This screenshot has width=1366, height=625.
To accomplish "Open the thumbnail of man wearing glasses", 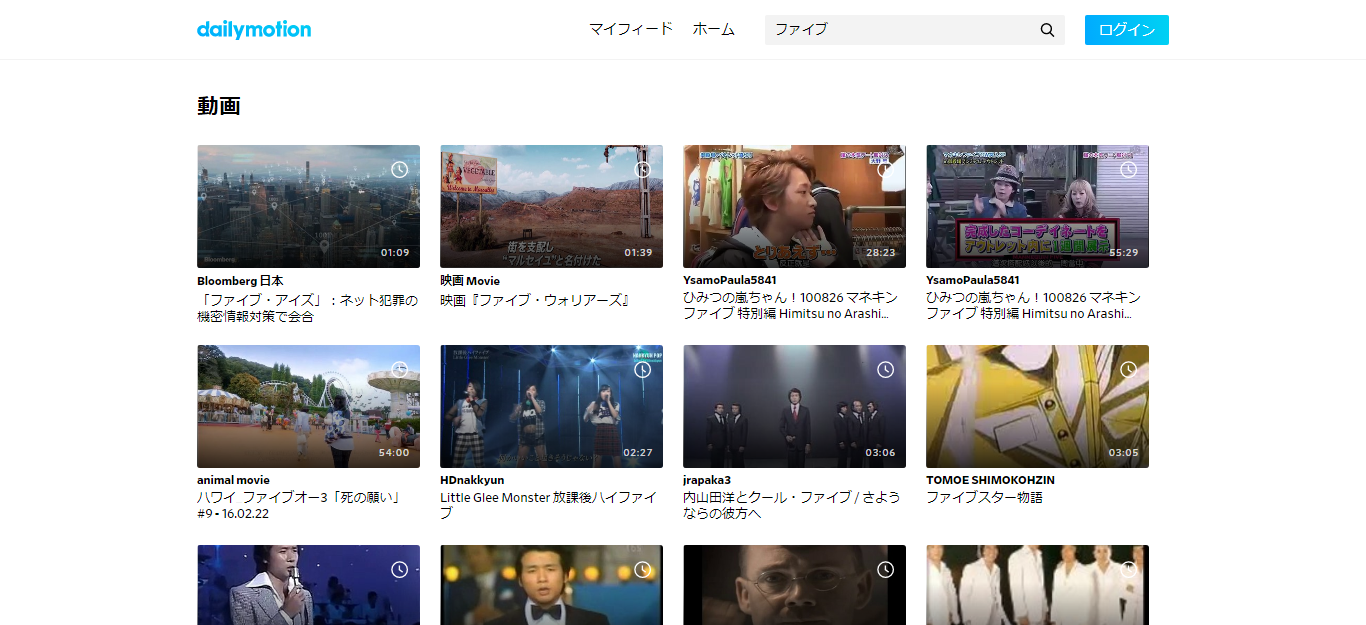I will [x=794, y=585].
